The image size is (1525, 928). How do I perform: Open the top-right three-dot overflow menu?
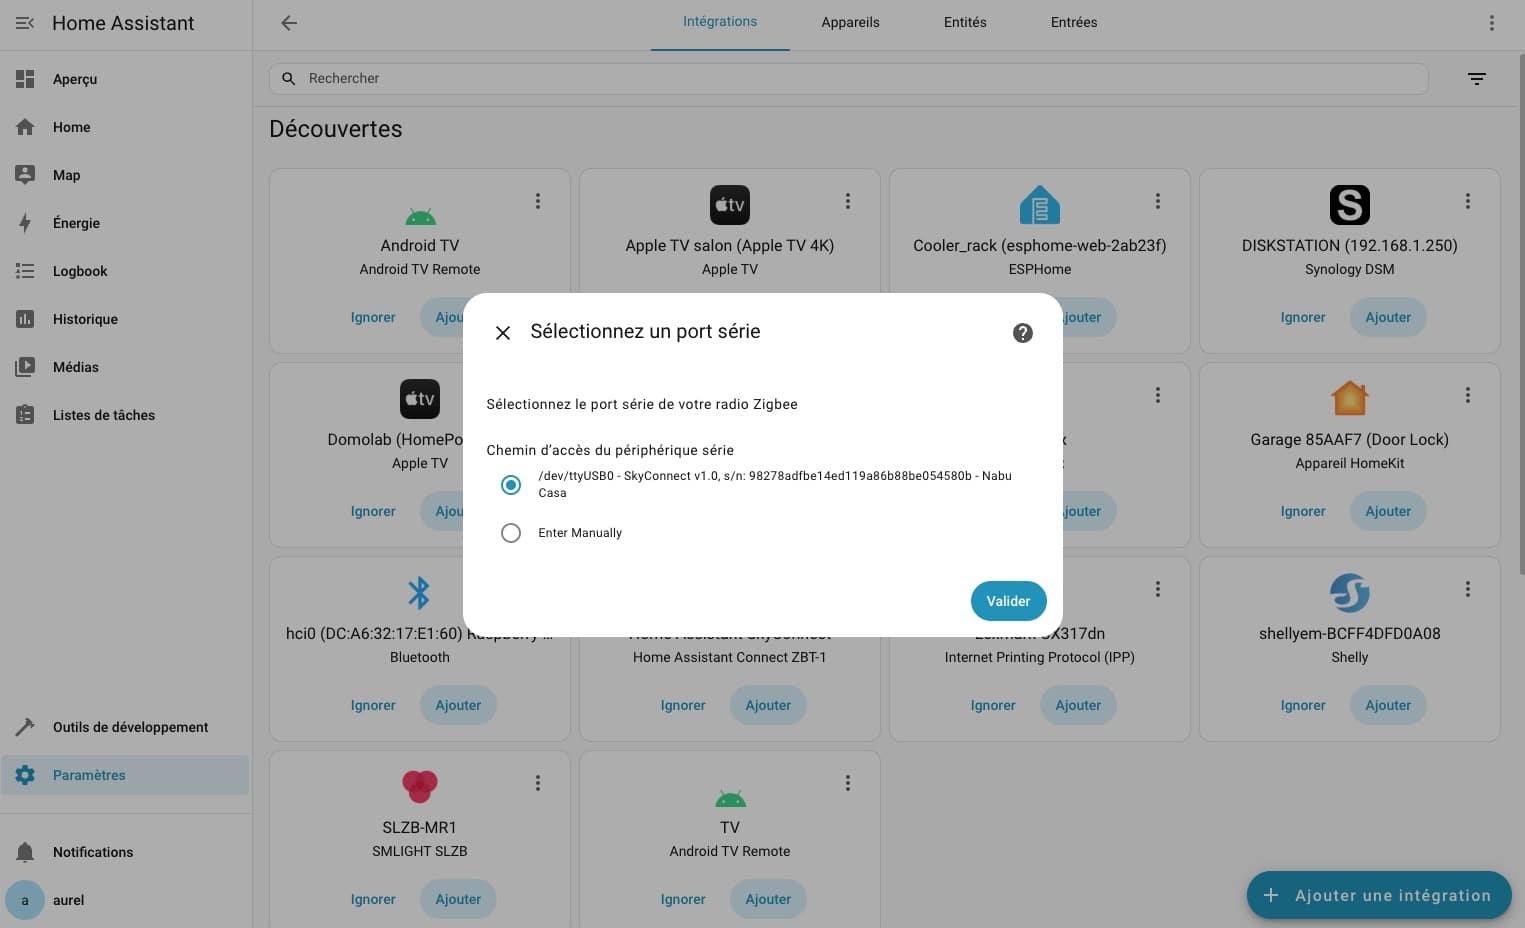click(1491, 23)
